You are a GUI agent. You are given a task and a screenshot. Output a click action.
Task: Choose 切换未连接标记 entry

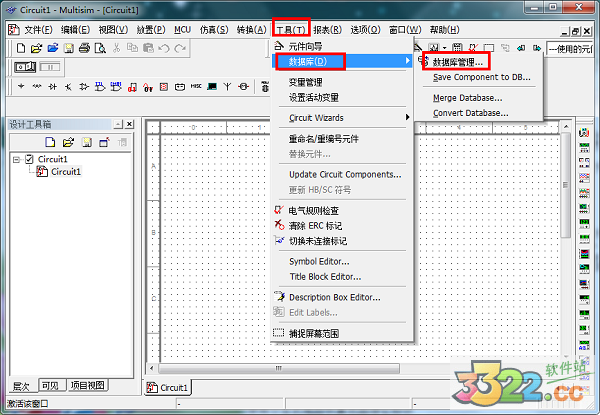[x=343, y=241]
